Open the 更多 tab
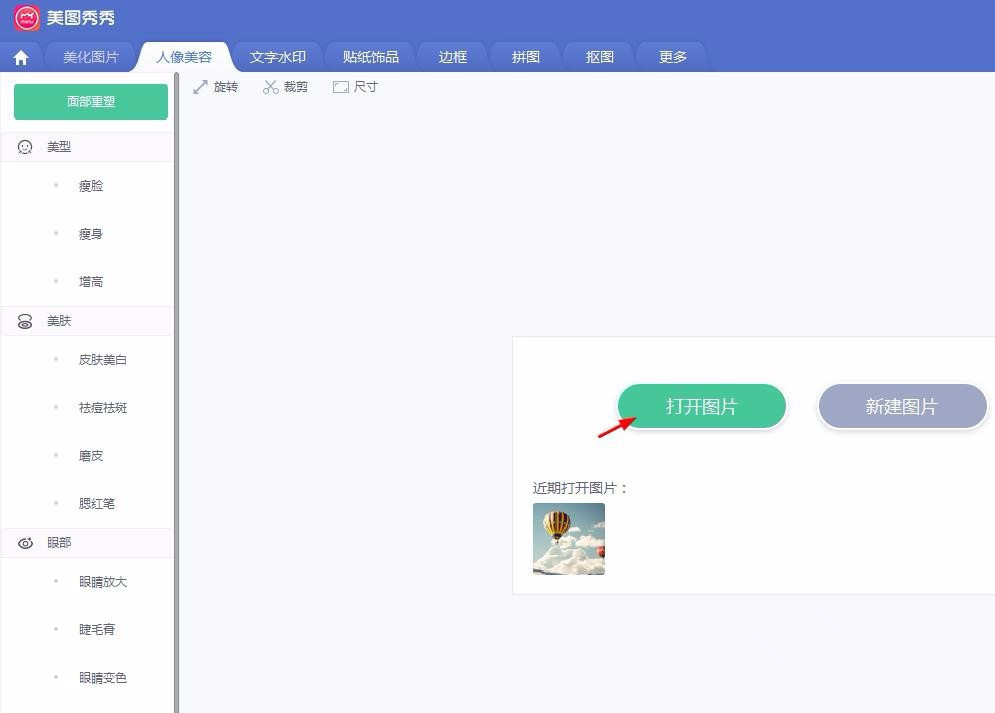 673,57
